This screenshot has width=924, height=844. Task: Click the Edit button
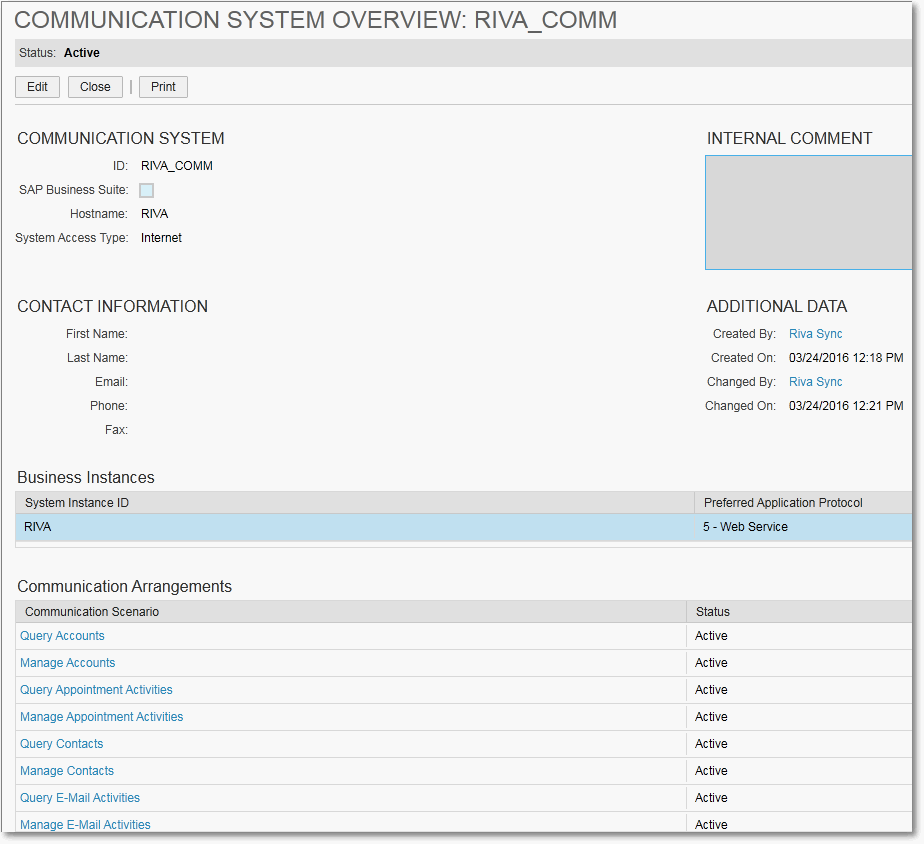[x=37, y=87]
